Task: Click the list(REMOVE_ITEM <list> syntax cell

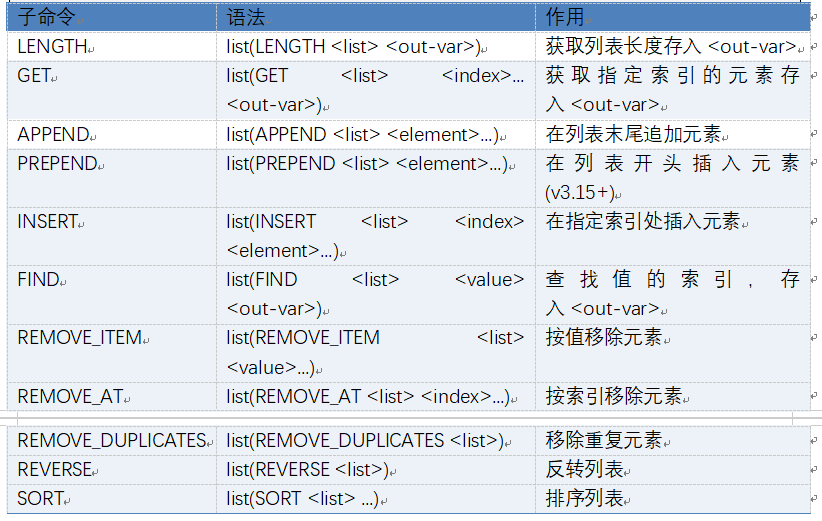Action: tap(376, 353)
